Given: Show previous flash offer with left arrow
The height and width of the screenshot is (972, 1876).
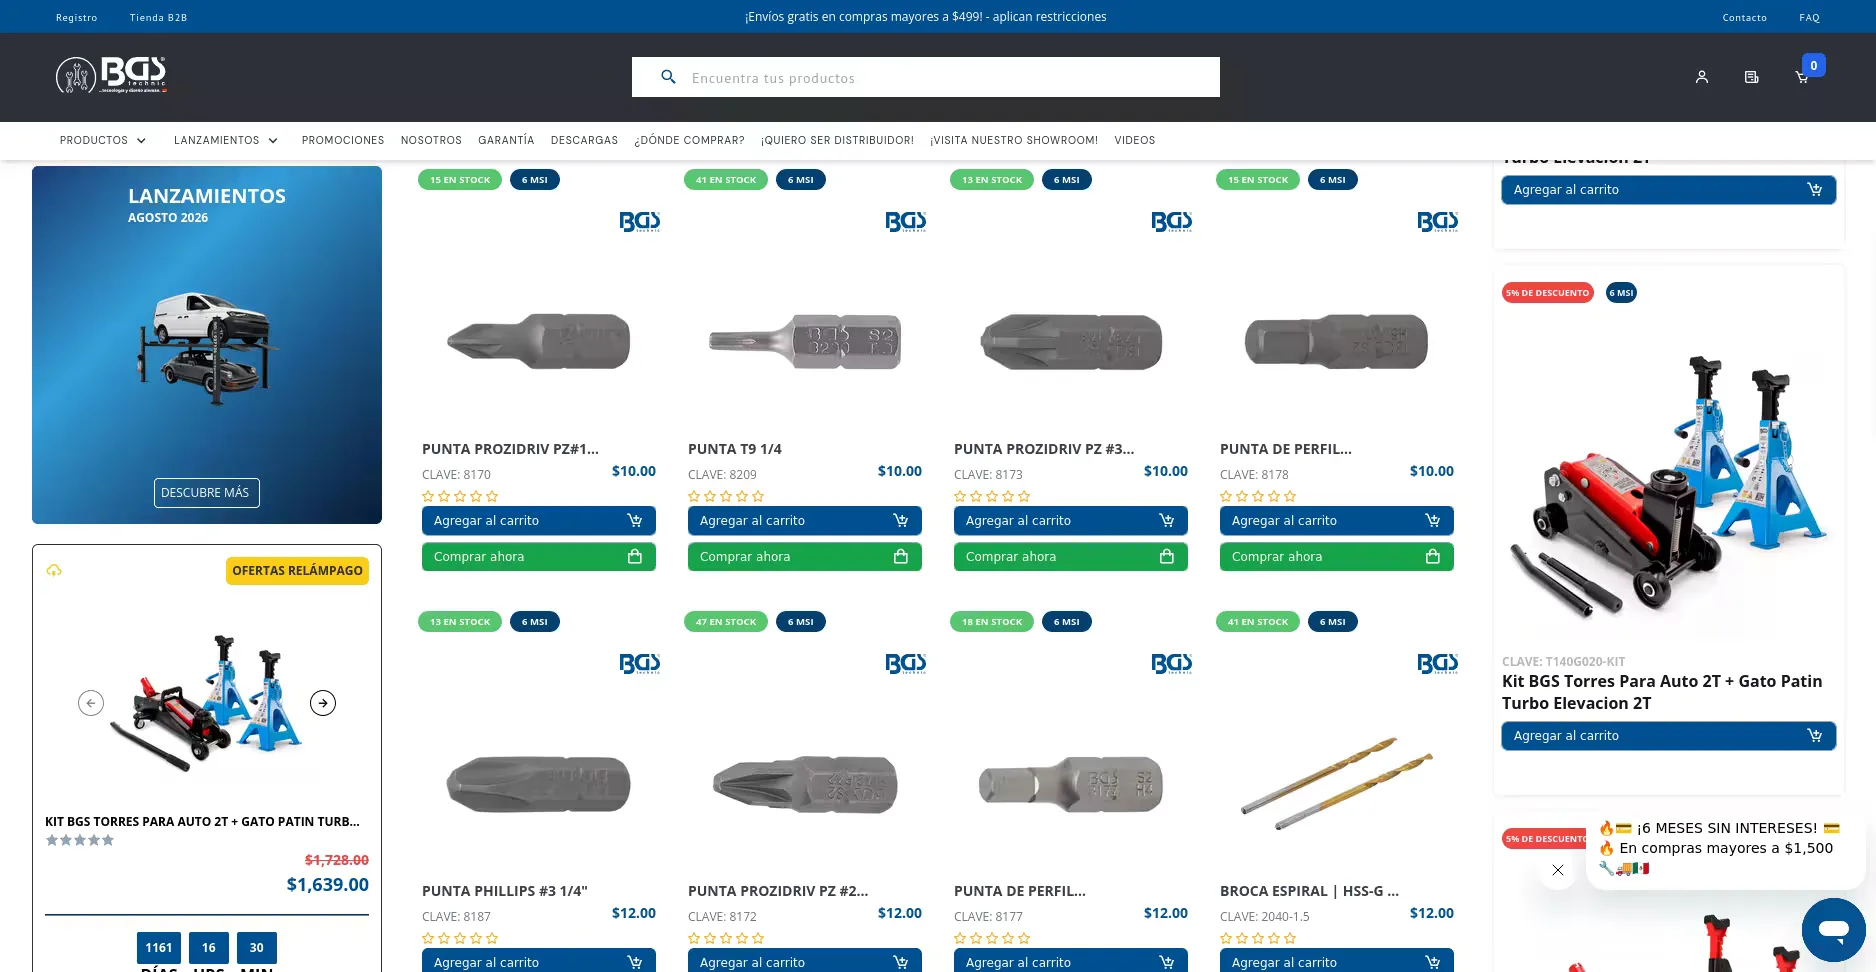Looking at the screenshot, I should coord(91,703).
